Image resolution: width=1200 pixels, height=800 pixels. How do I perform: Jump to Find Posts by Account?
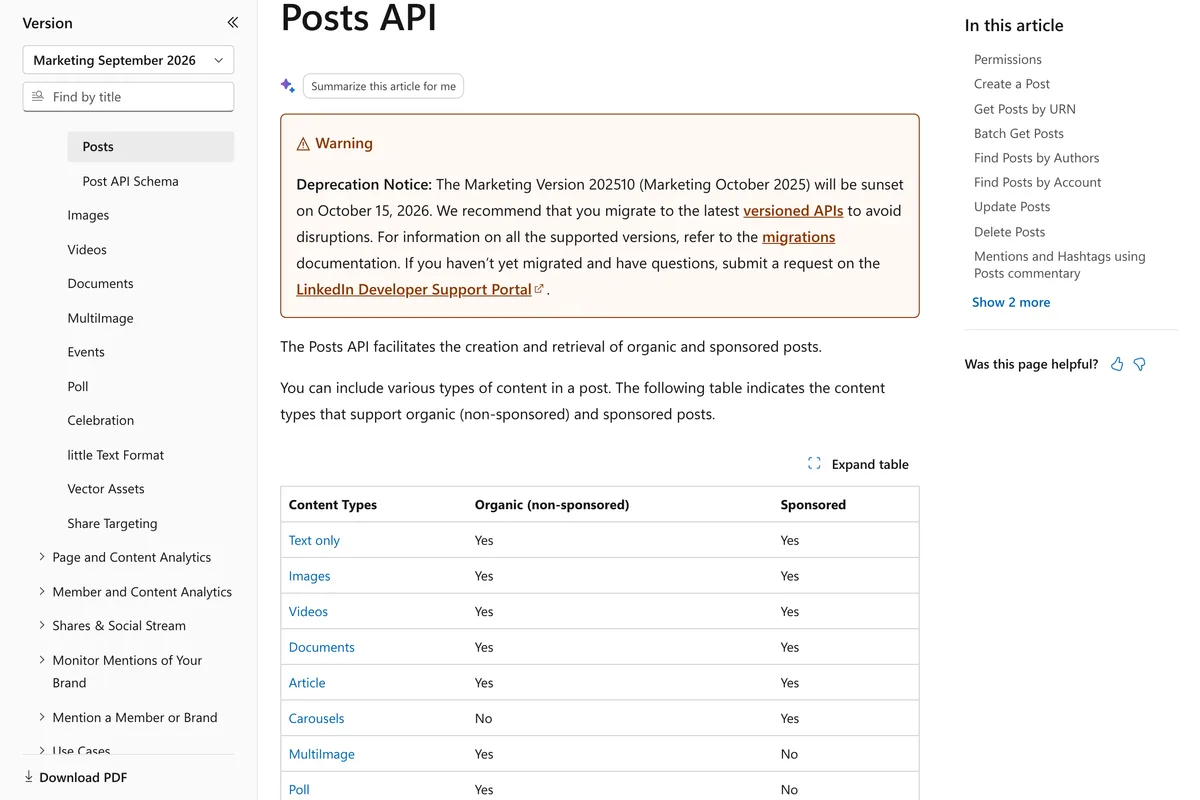(1037, 182)
